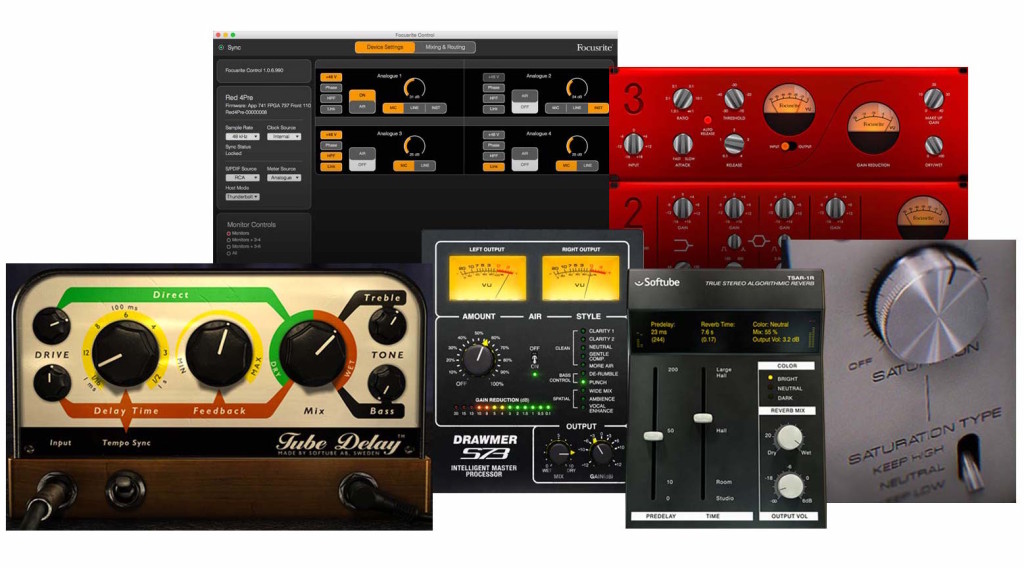The height and width of the screenshot is (568, 1024).
Task: Toggle the Air switch on Analogue 2
Action: pyautogui.click(x=524, y=101)
